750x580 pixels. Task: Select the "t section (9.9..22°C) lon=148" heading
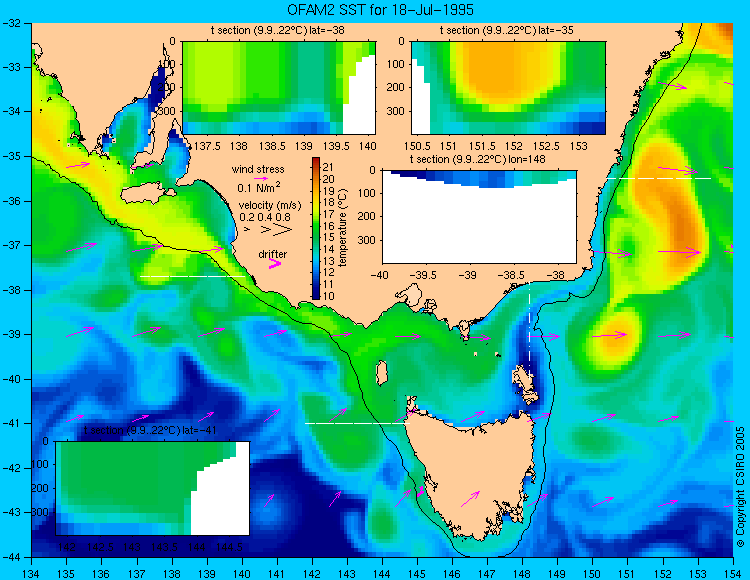477,159
